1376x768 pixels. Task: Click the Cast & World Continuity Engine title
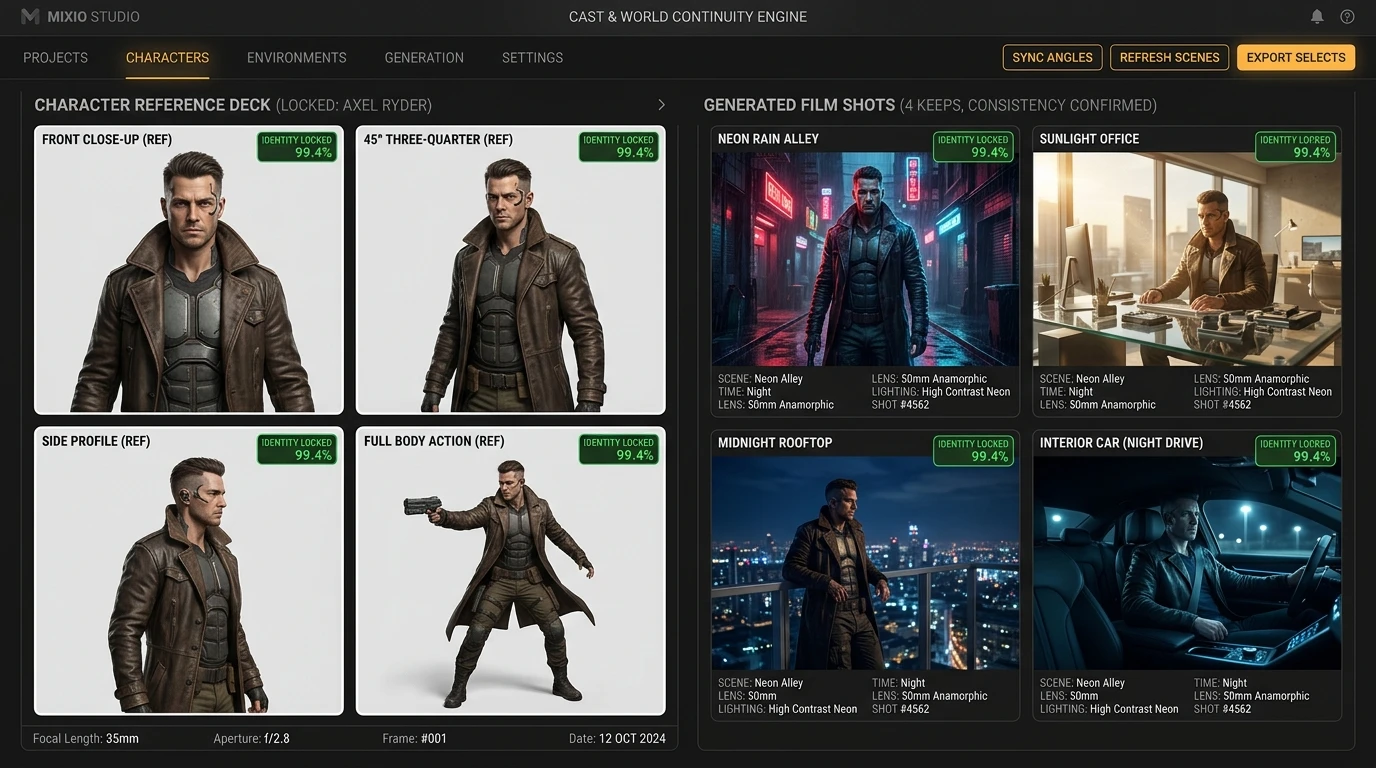(x=688, y=17)
